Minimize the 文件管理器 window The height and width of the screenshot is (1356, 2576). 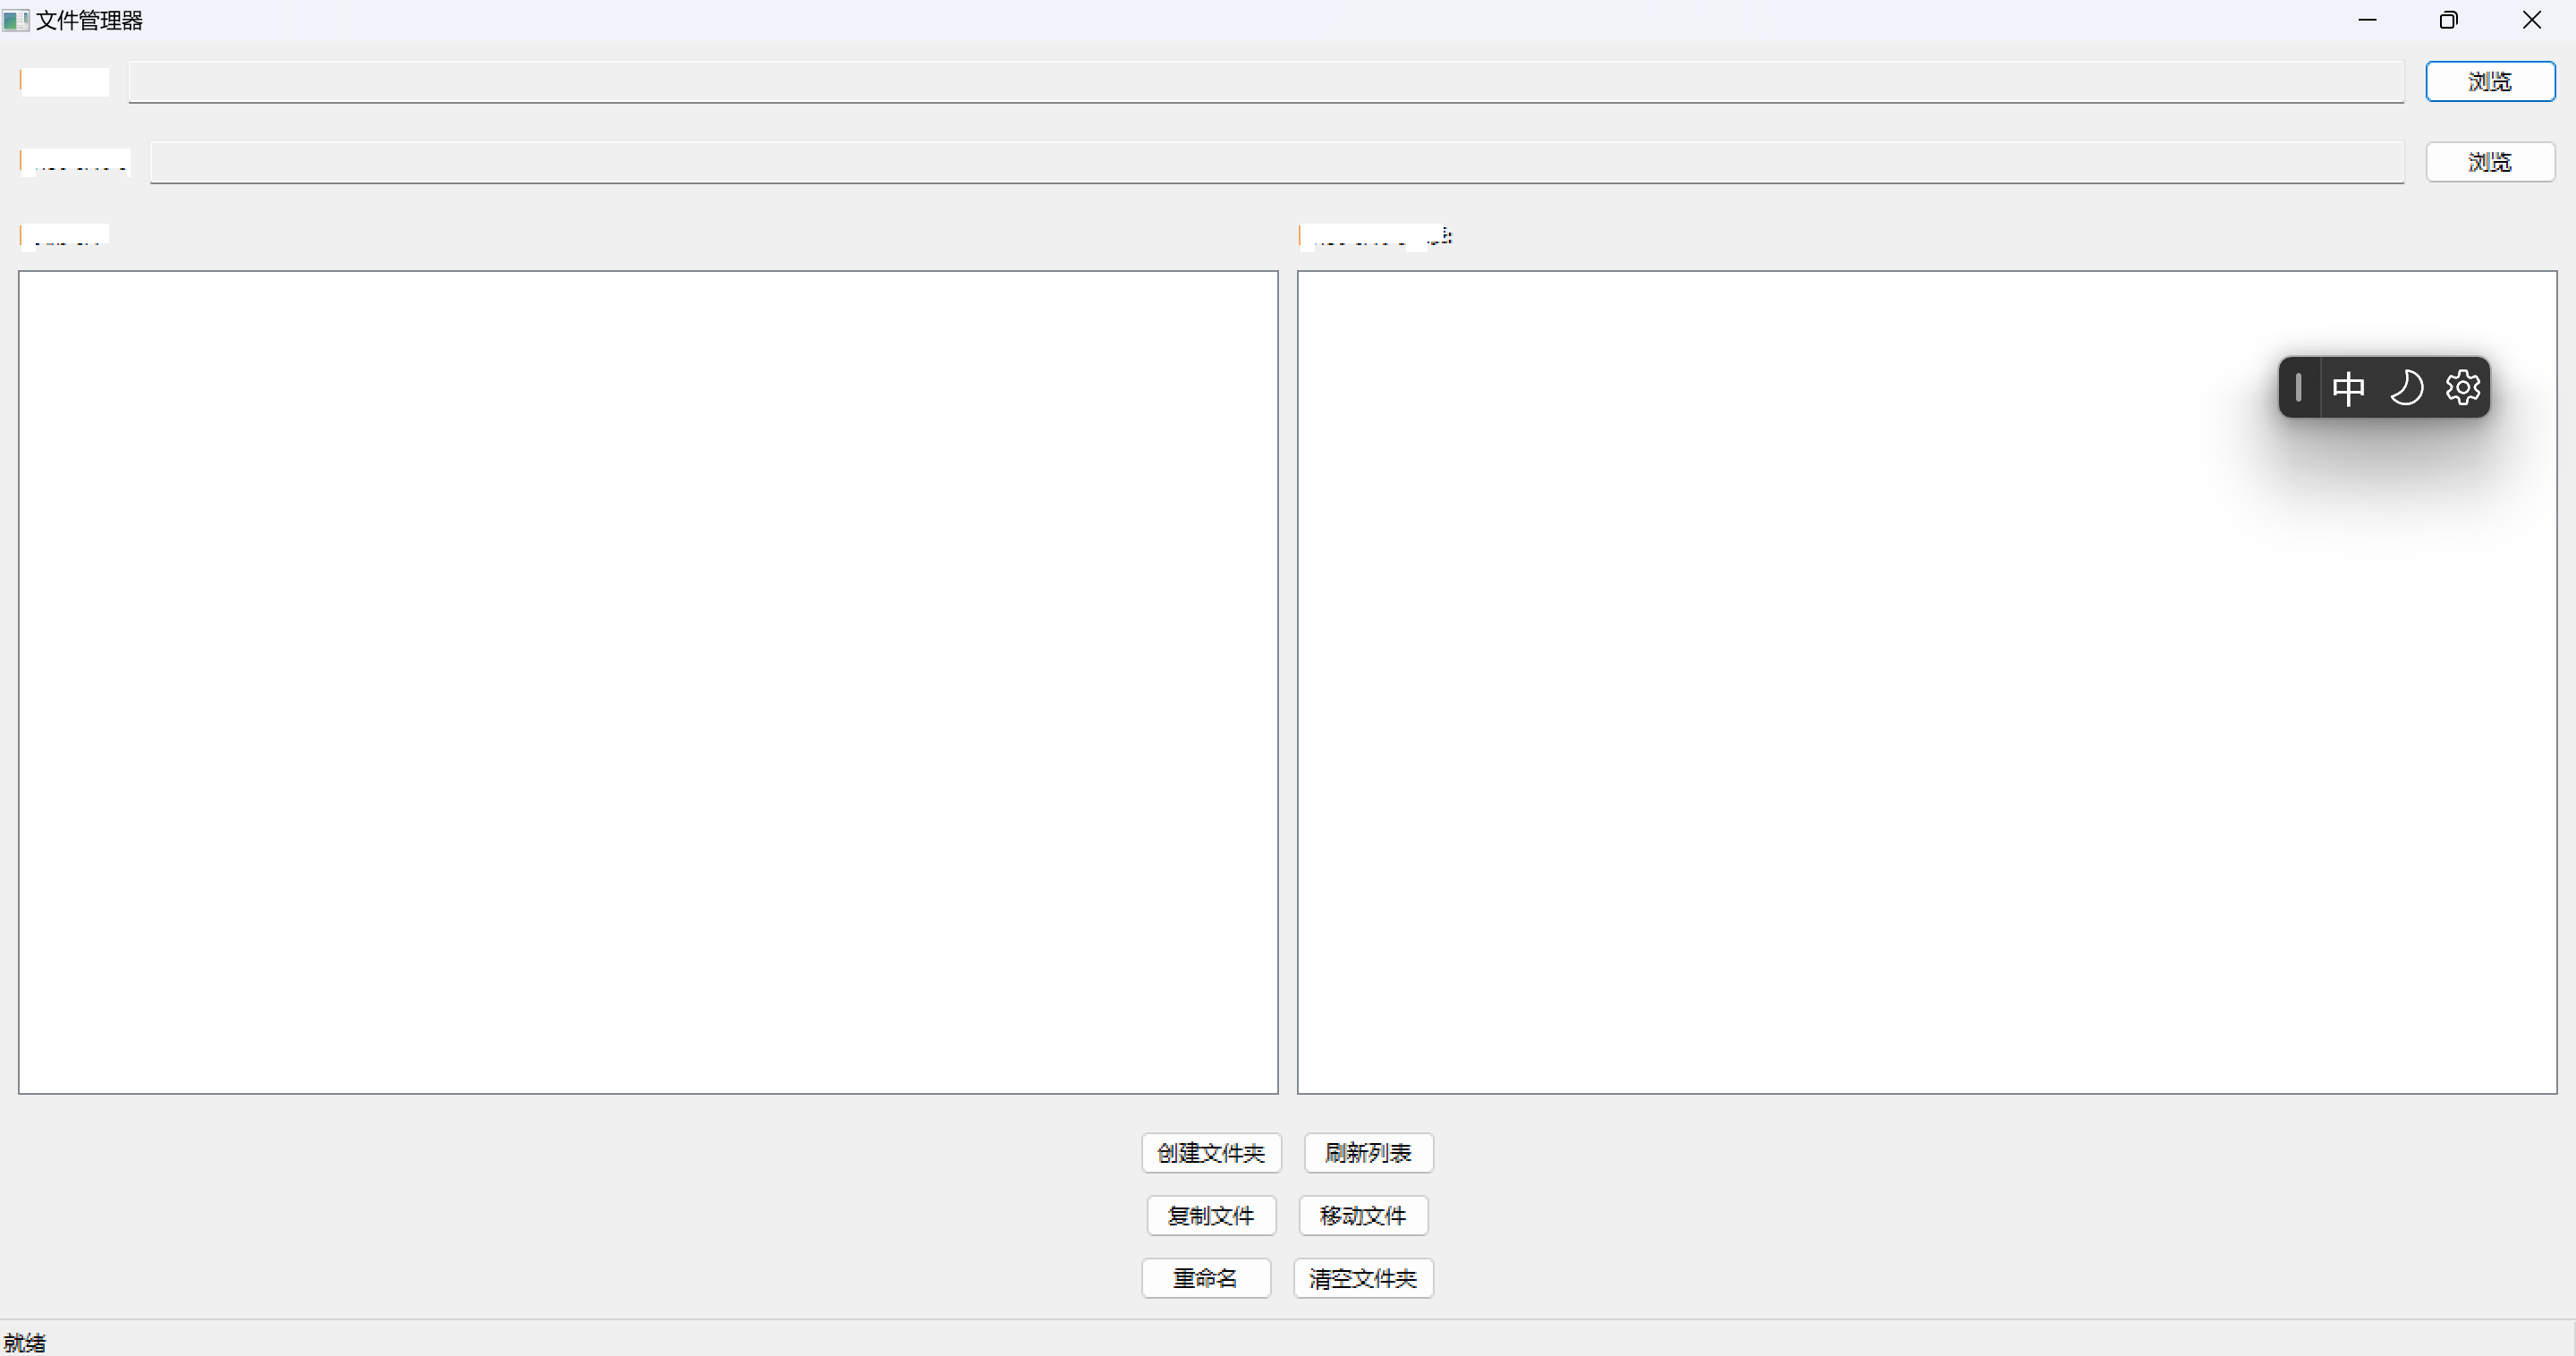point(2367,20)
